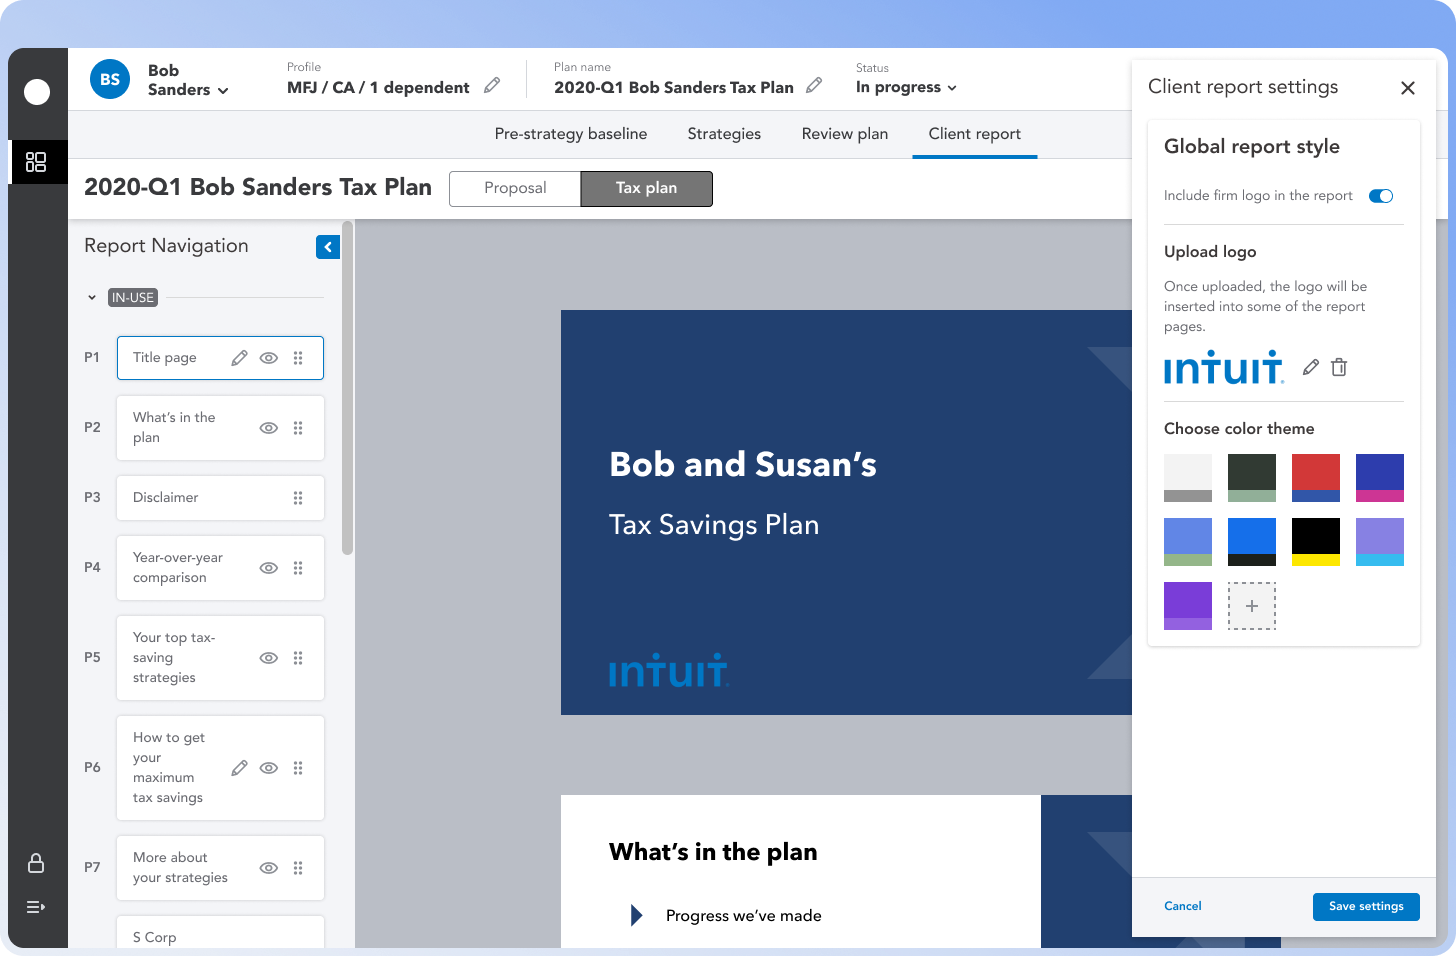The width and height of the screenshot is (1456, 956).
Task: Grab the drag handle on Title page
Action: point(298,358)
